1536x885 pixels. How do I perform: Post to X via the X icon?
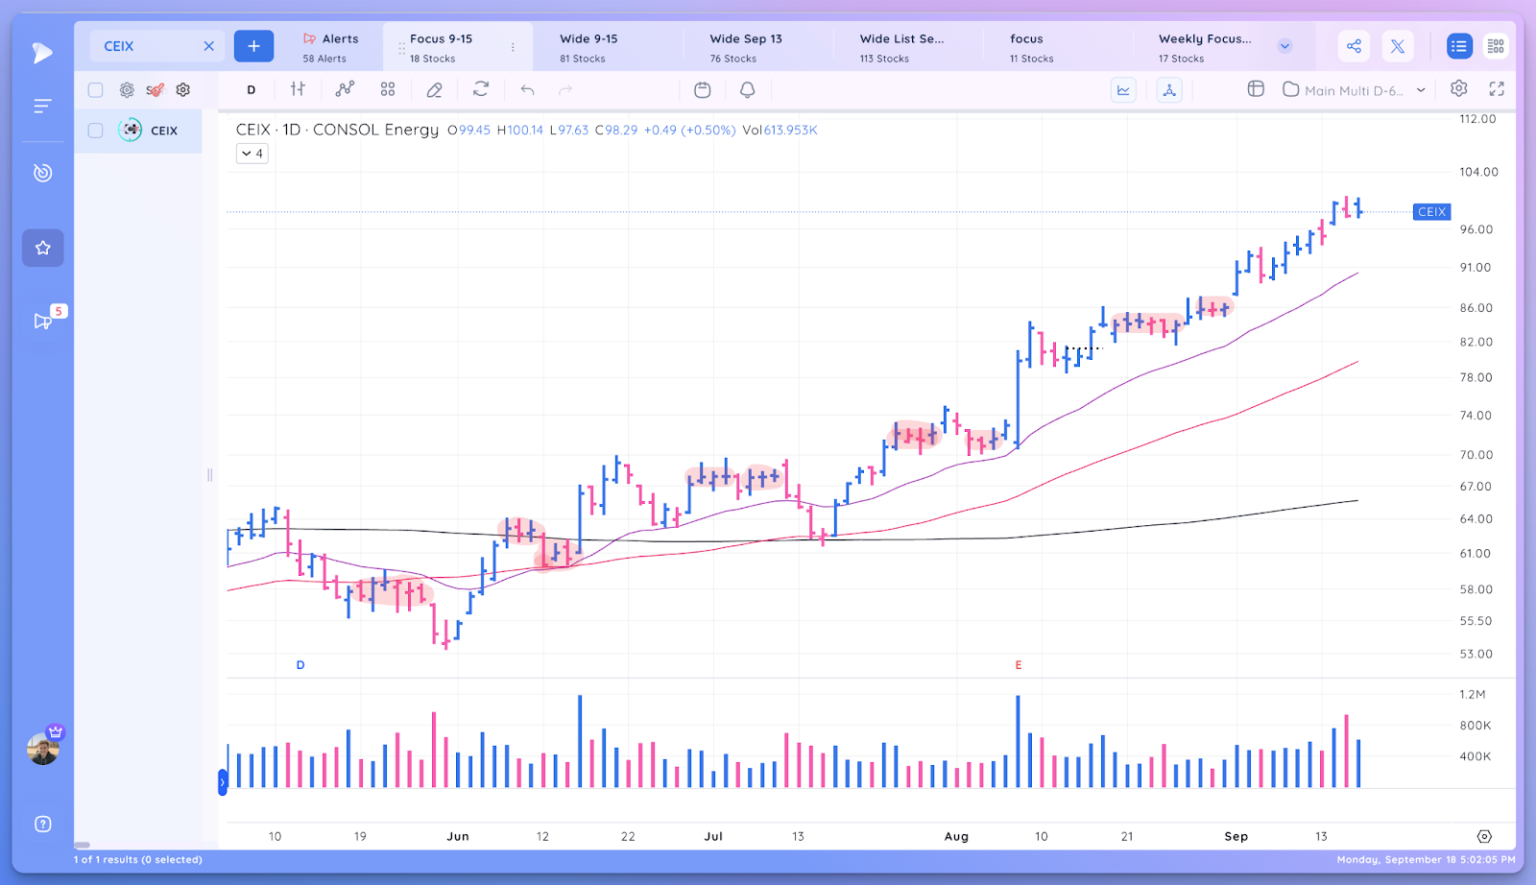click(x=1398, y=46)
